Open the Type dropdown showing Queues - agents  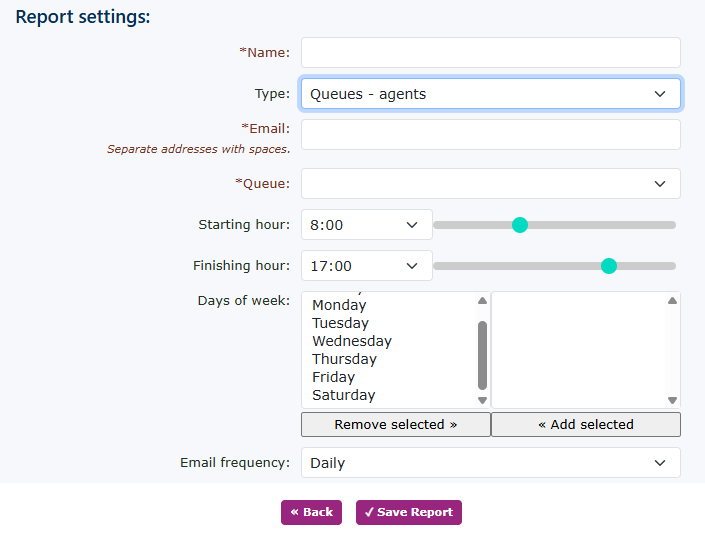pos(490,94)
